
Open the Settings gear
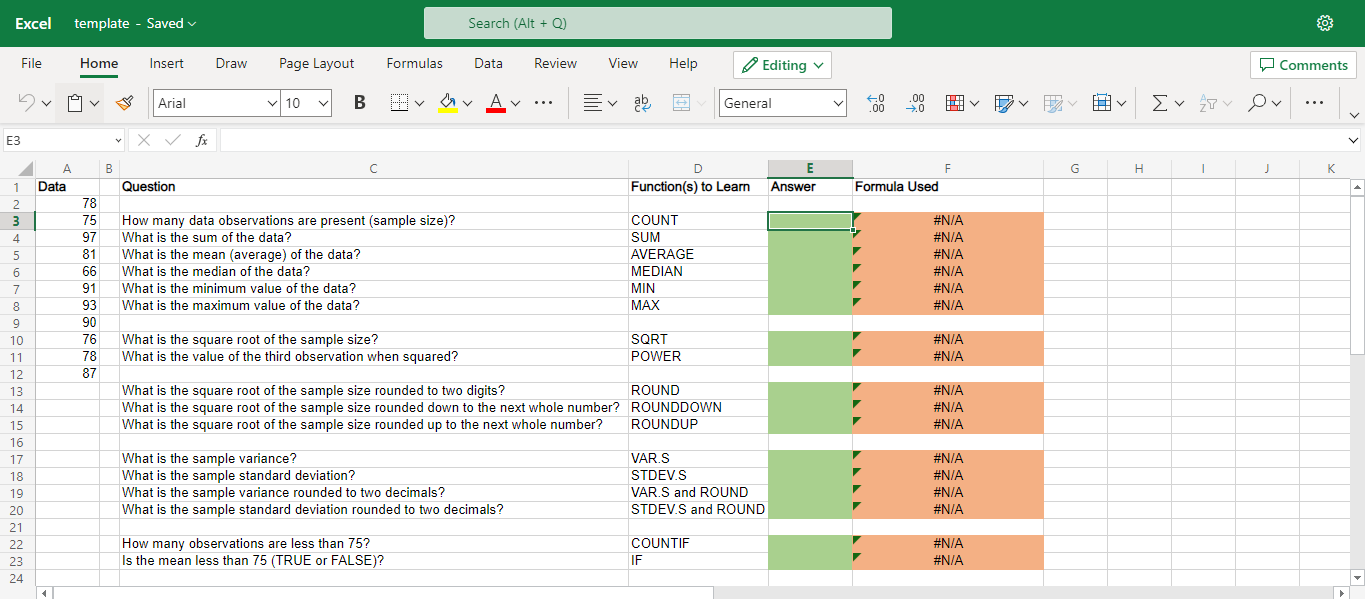1325,22
